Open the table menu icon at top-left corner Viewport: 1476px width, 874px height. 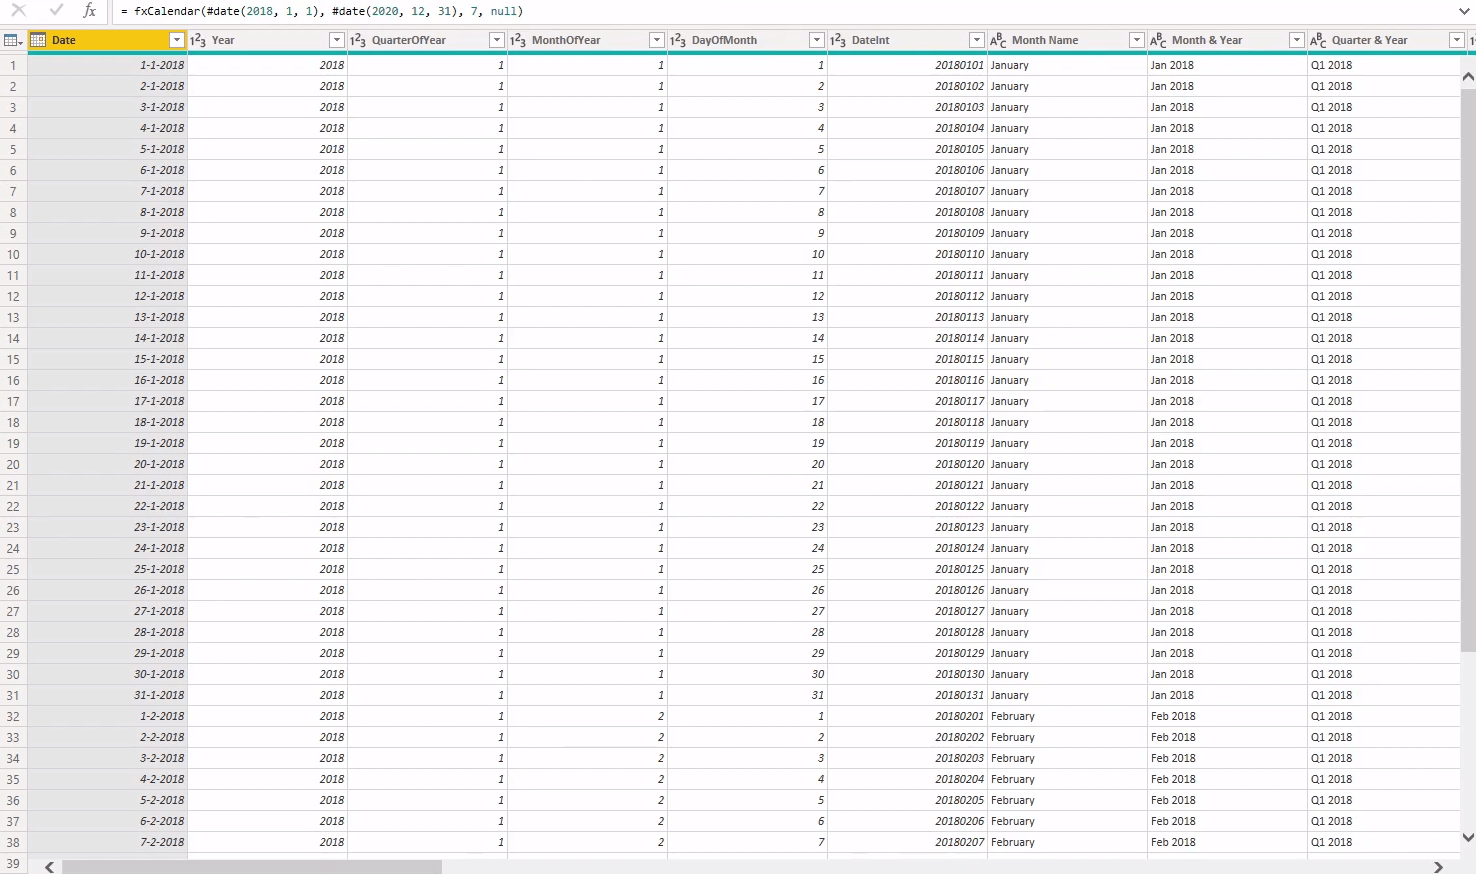13,40
